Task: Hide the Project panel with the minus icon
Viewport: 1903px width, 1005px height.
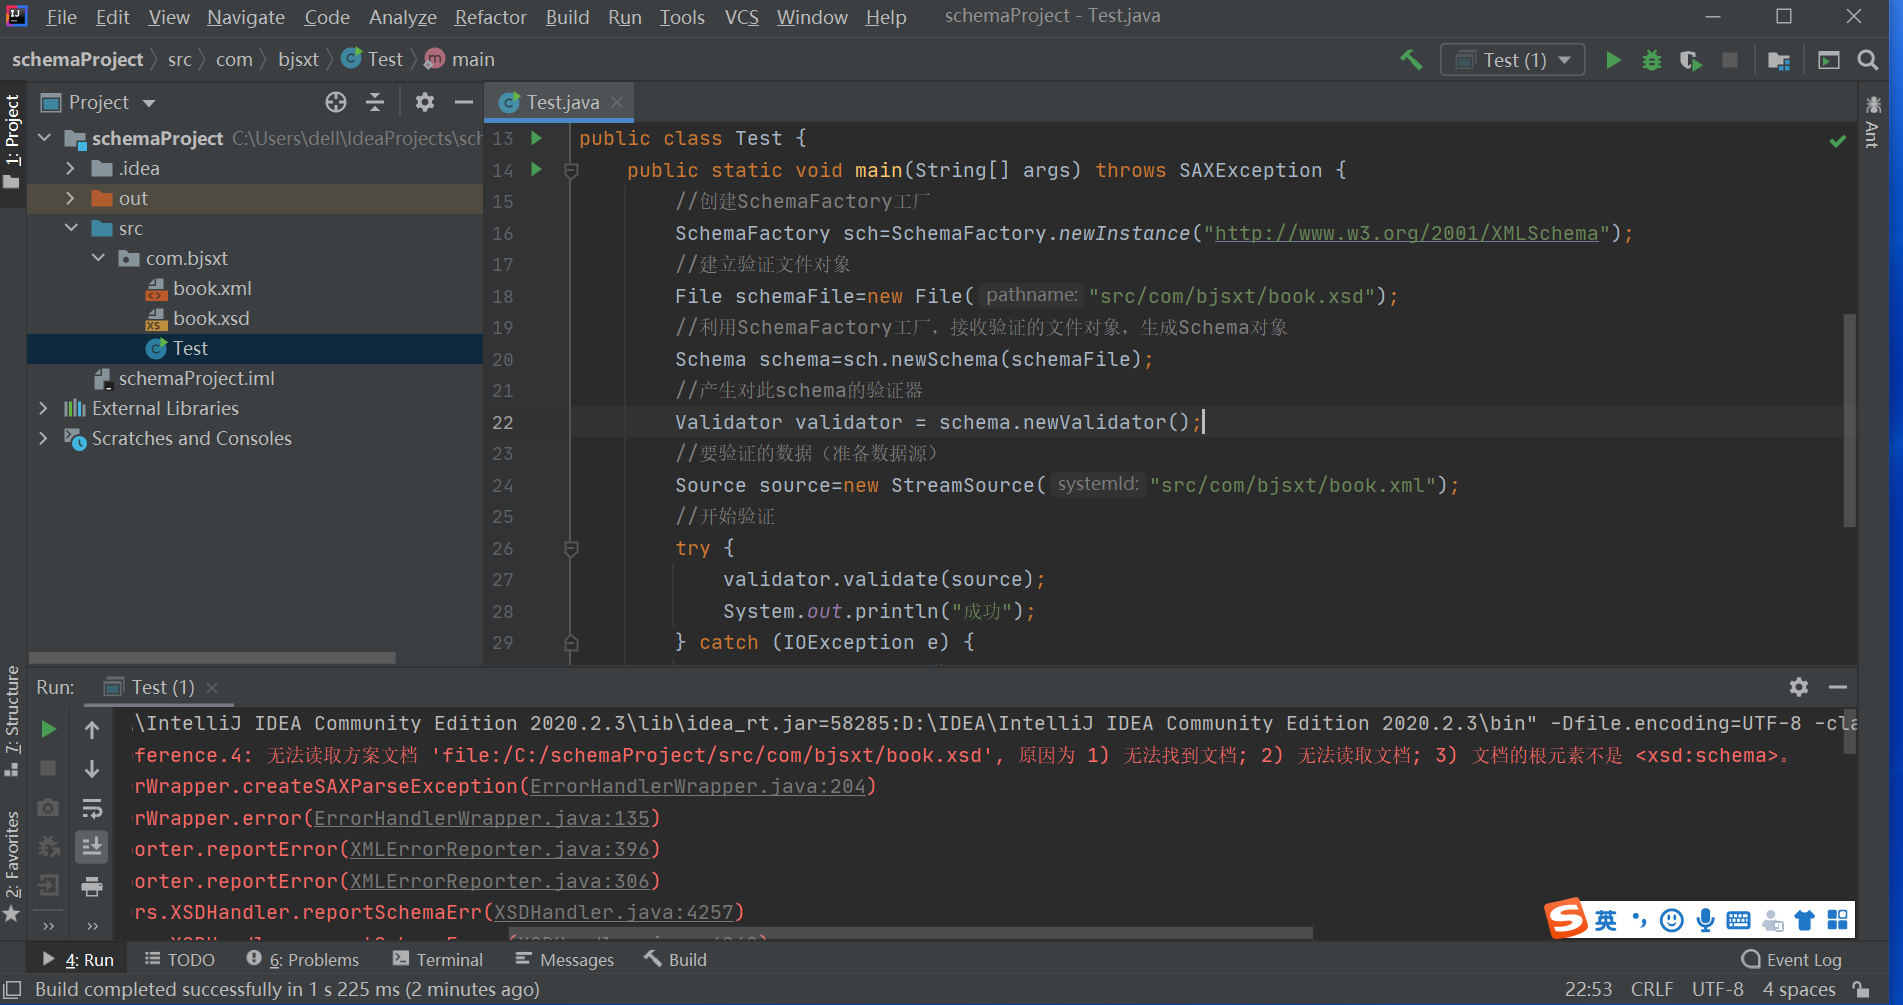Action: pyautogui.click(x=463, y=102)
